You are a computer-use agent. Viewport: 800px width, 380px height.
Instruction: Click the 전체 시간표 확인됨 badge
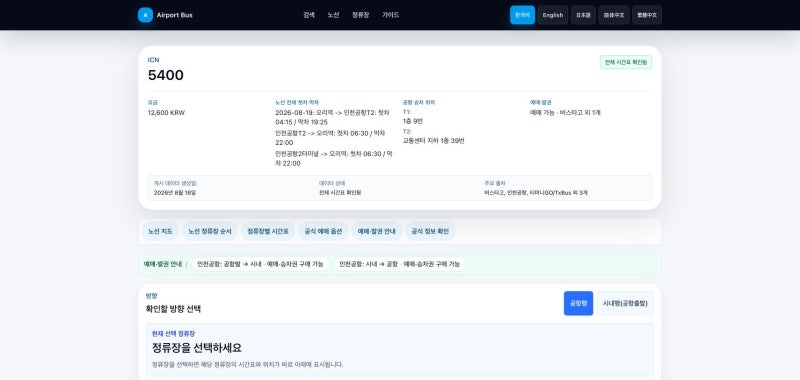[626, 62]
